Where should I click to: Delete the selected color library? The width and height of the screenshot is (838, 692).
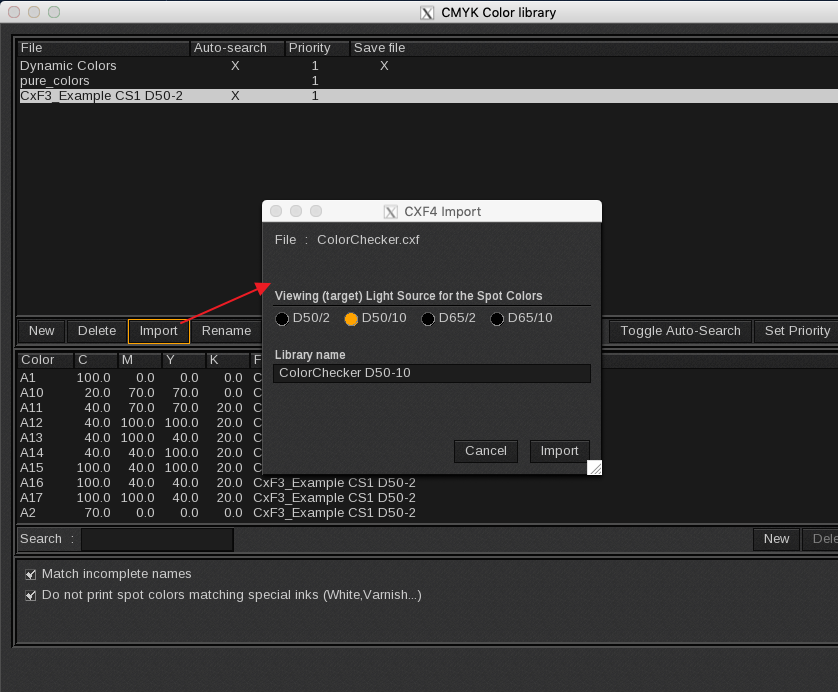[96, 330]
